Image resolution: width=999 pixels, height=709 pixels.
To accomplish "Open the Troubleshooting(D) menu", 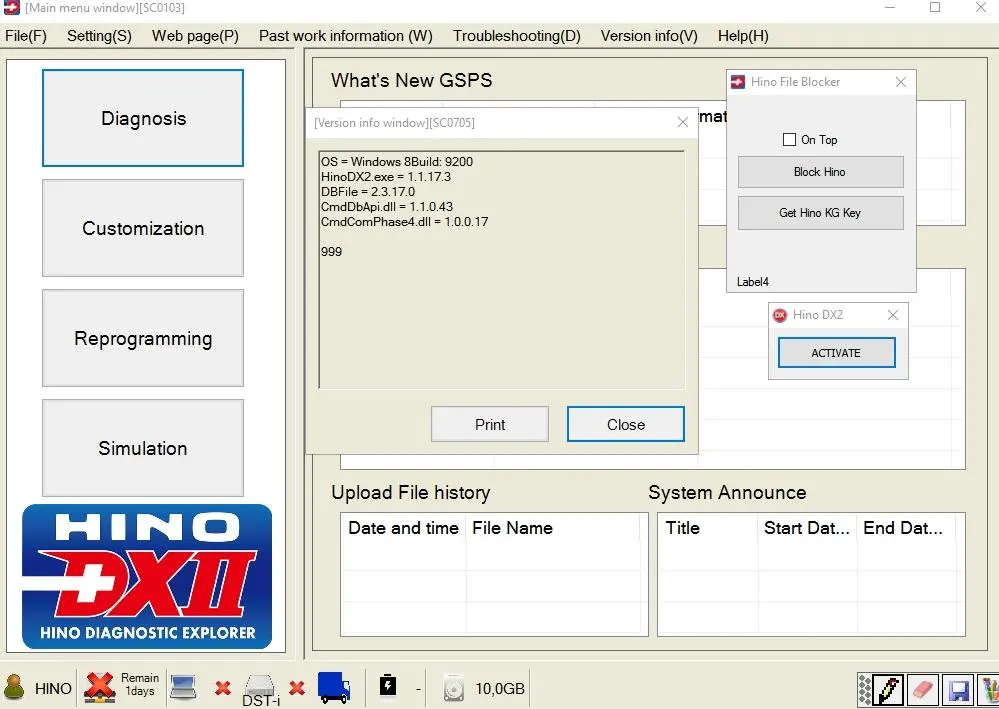I will [x=517, y=36].
